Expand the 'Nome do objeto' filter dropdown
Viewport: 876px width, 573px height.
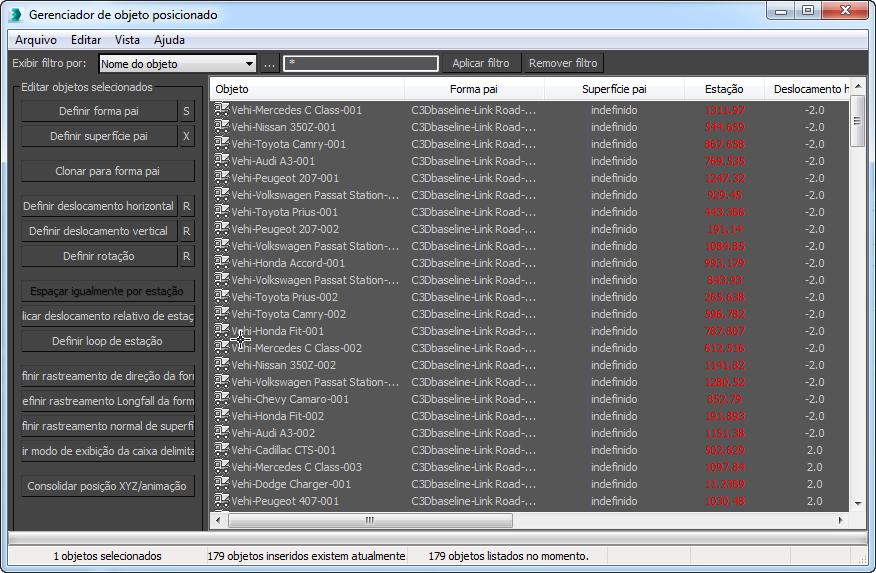(x=249, y=64)
